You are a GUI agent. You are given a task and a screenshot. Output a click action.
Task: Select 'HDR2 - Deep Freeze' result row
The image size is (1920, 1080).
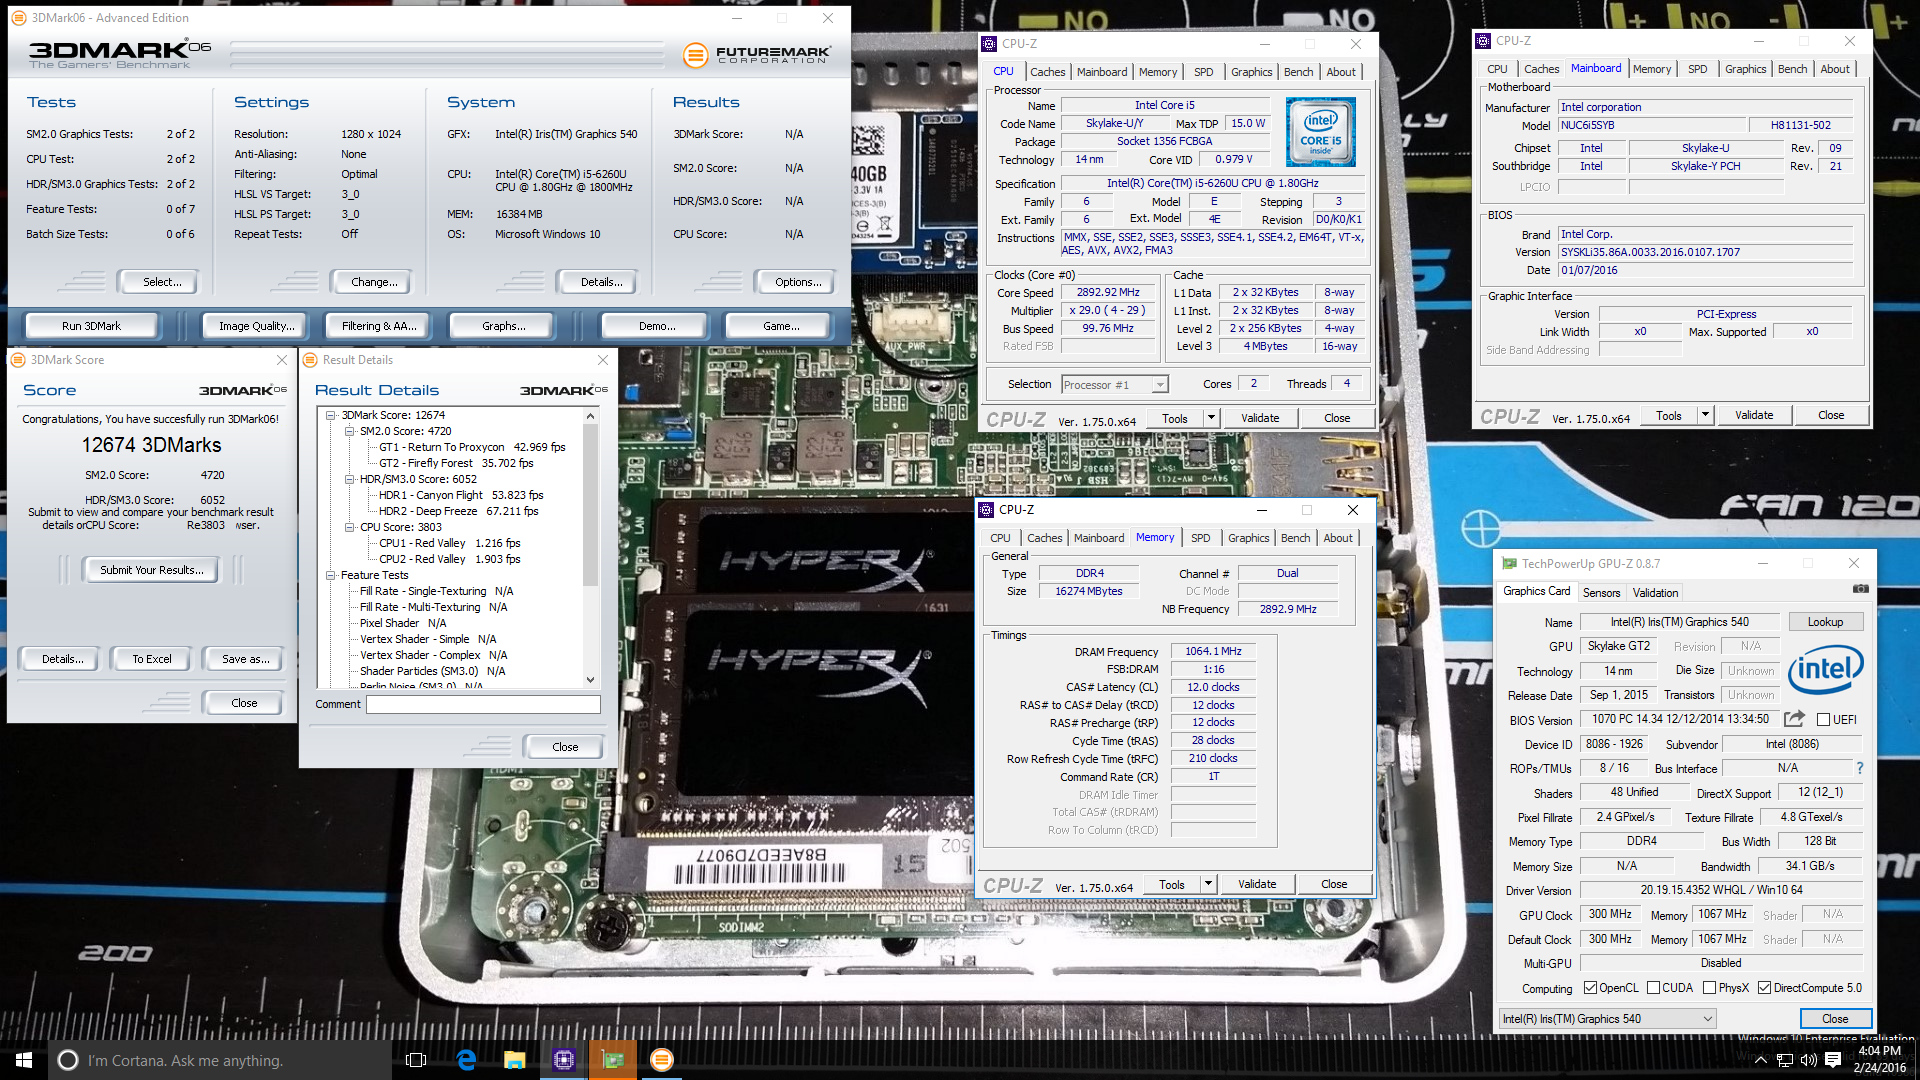(x=458, y=511)
